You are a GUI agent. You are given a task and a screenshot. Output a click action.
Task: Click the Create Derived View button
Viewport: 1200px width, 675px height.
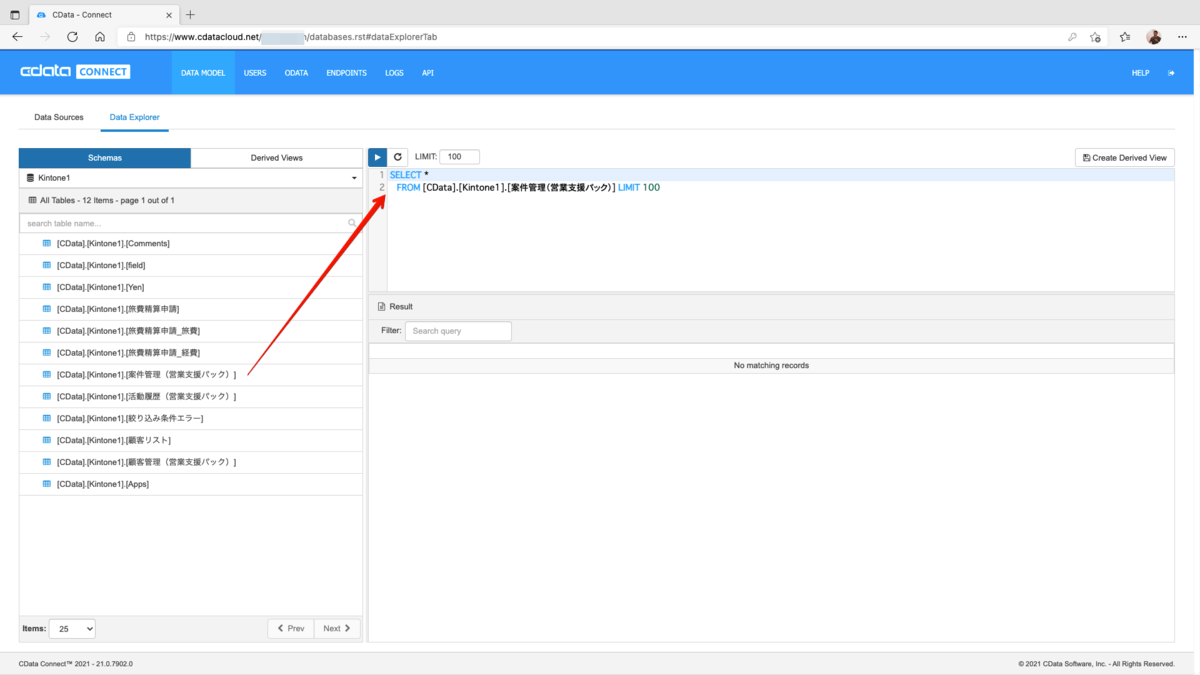point(1125,158)
